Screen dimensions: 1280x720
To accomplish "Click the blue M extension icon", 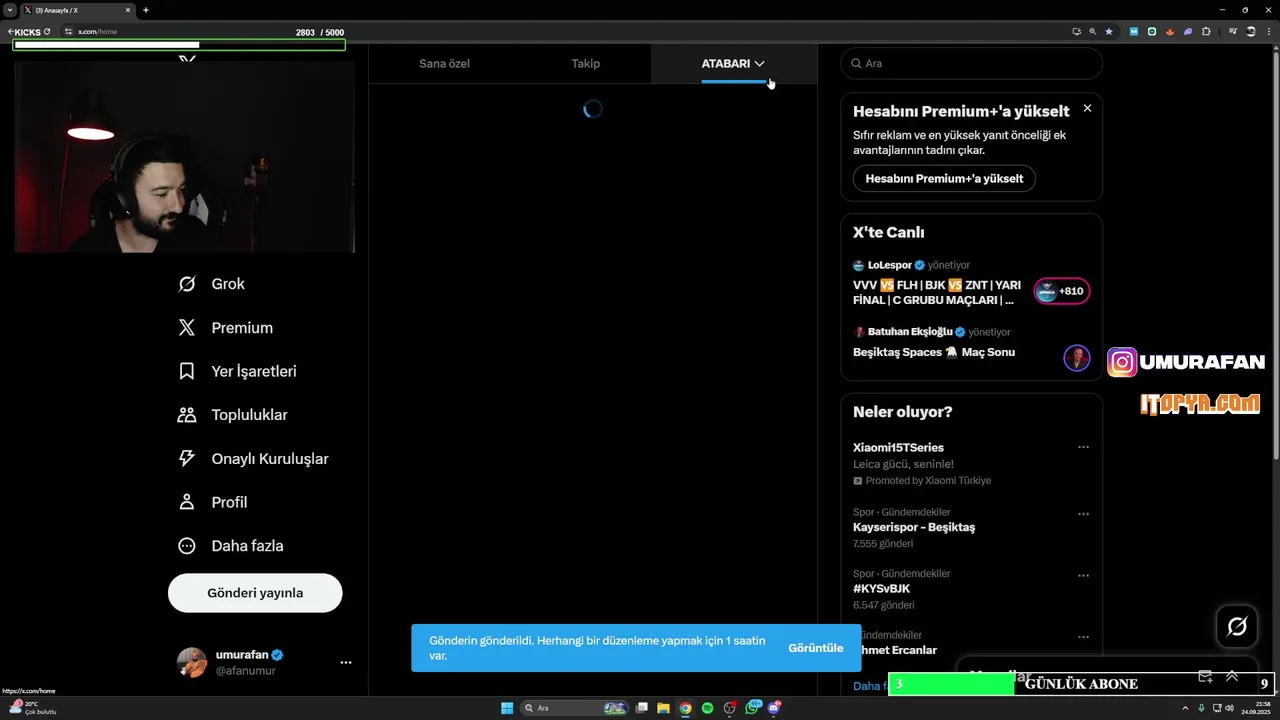I will point(1134,32).
